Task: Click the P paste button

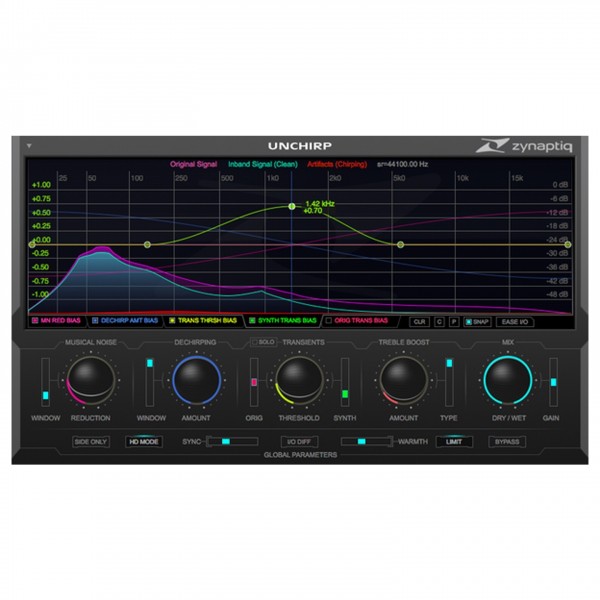Action: coord(454,322)
